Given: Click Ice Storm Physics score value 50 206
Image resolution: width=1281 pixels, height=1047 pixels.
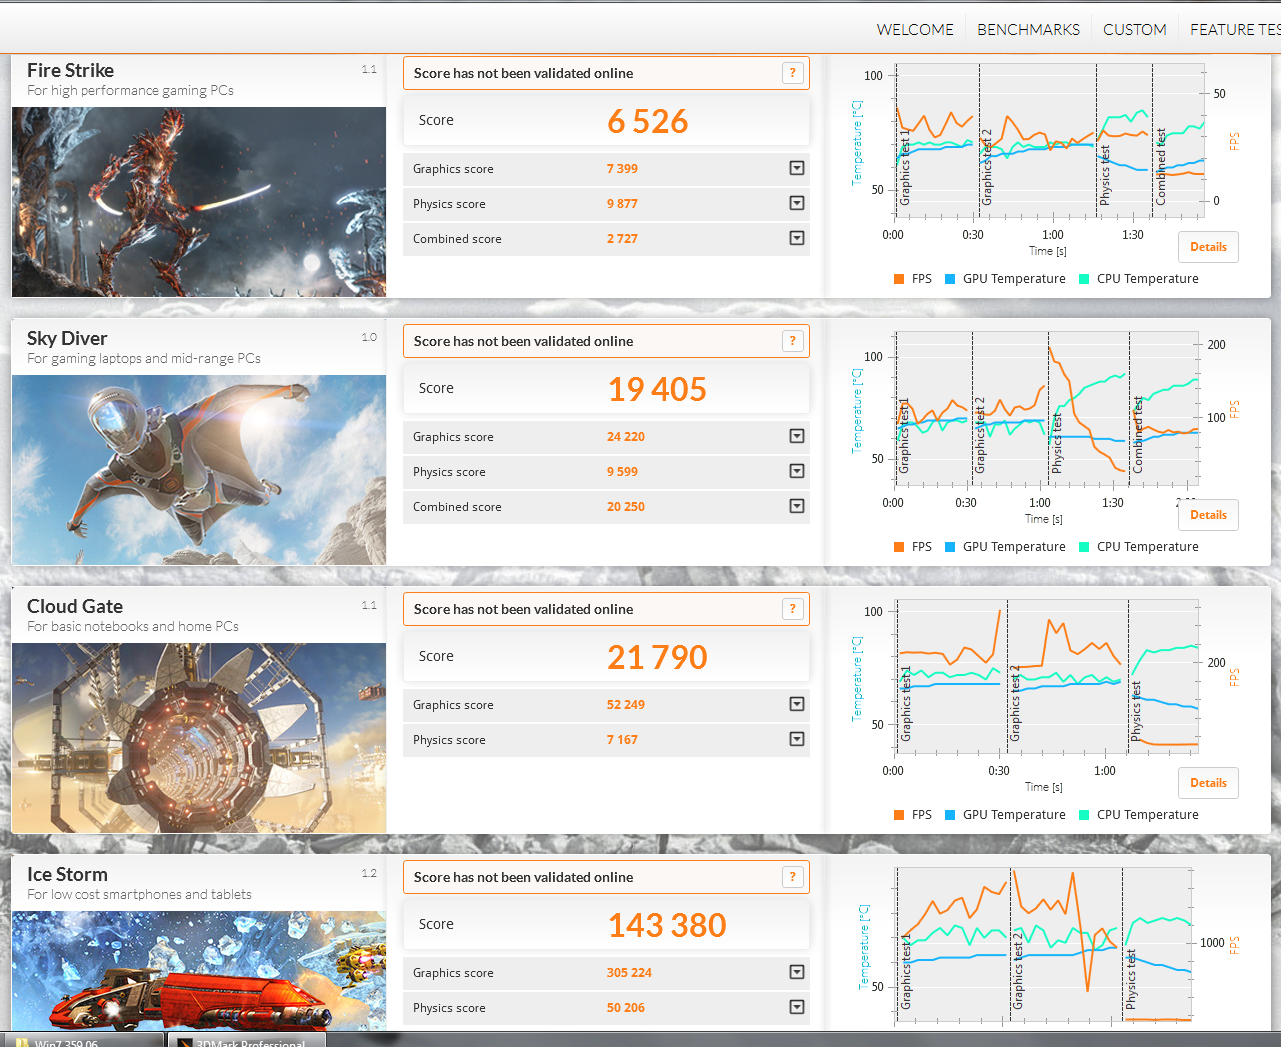Looking at the screenshot, I should [x=626, y=1007].
